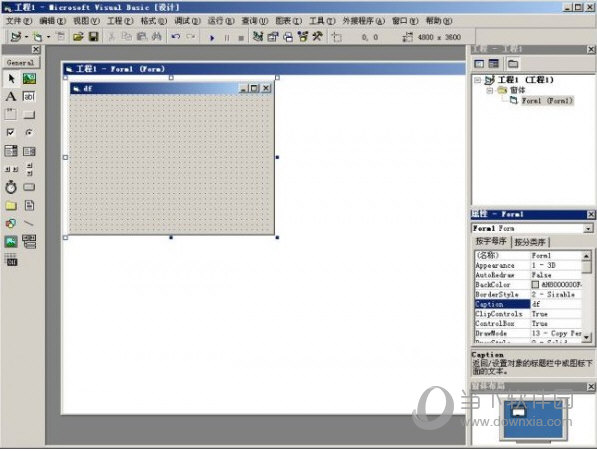Click the Caption property value field
597x451 pixels.
coord(556,304)
